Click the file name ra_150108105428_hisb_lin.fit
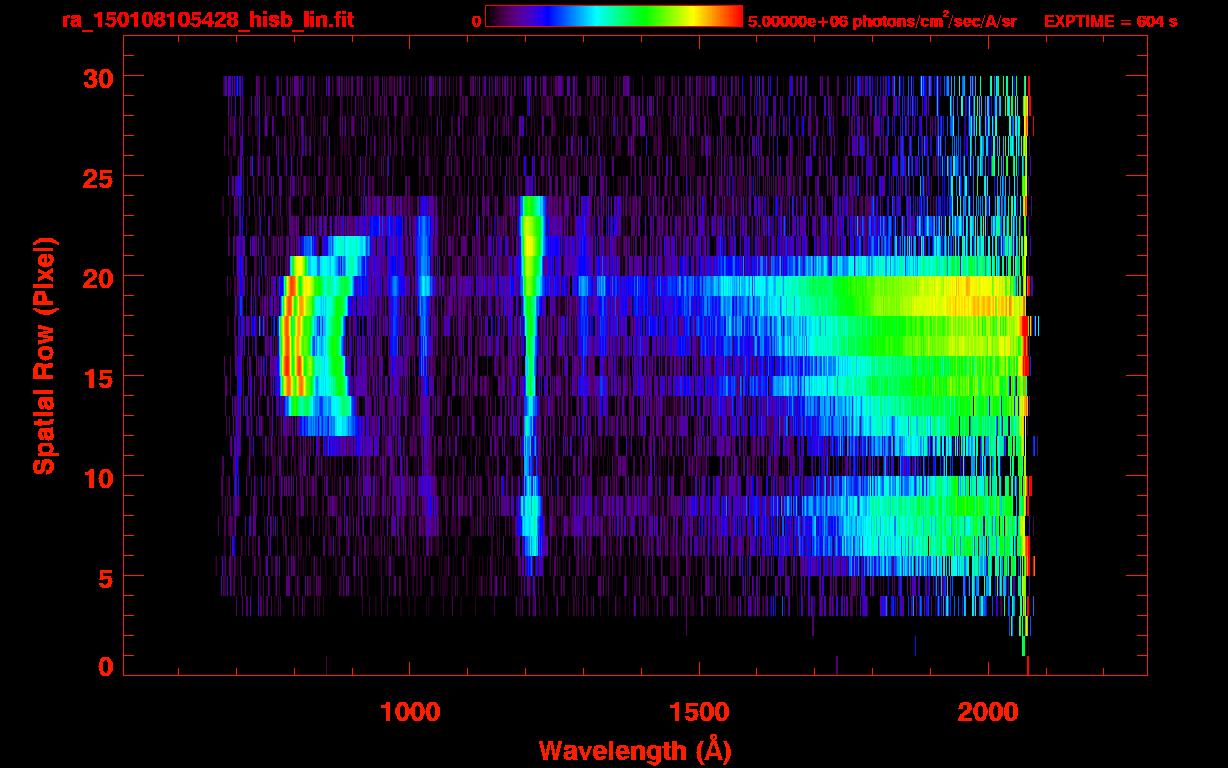The height and width of the screenshot is (768, 1228). point(208,20)
